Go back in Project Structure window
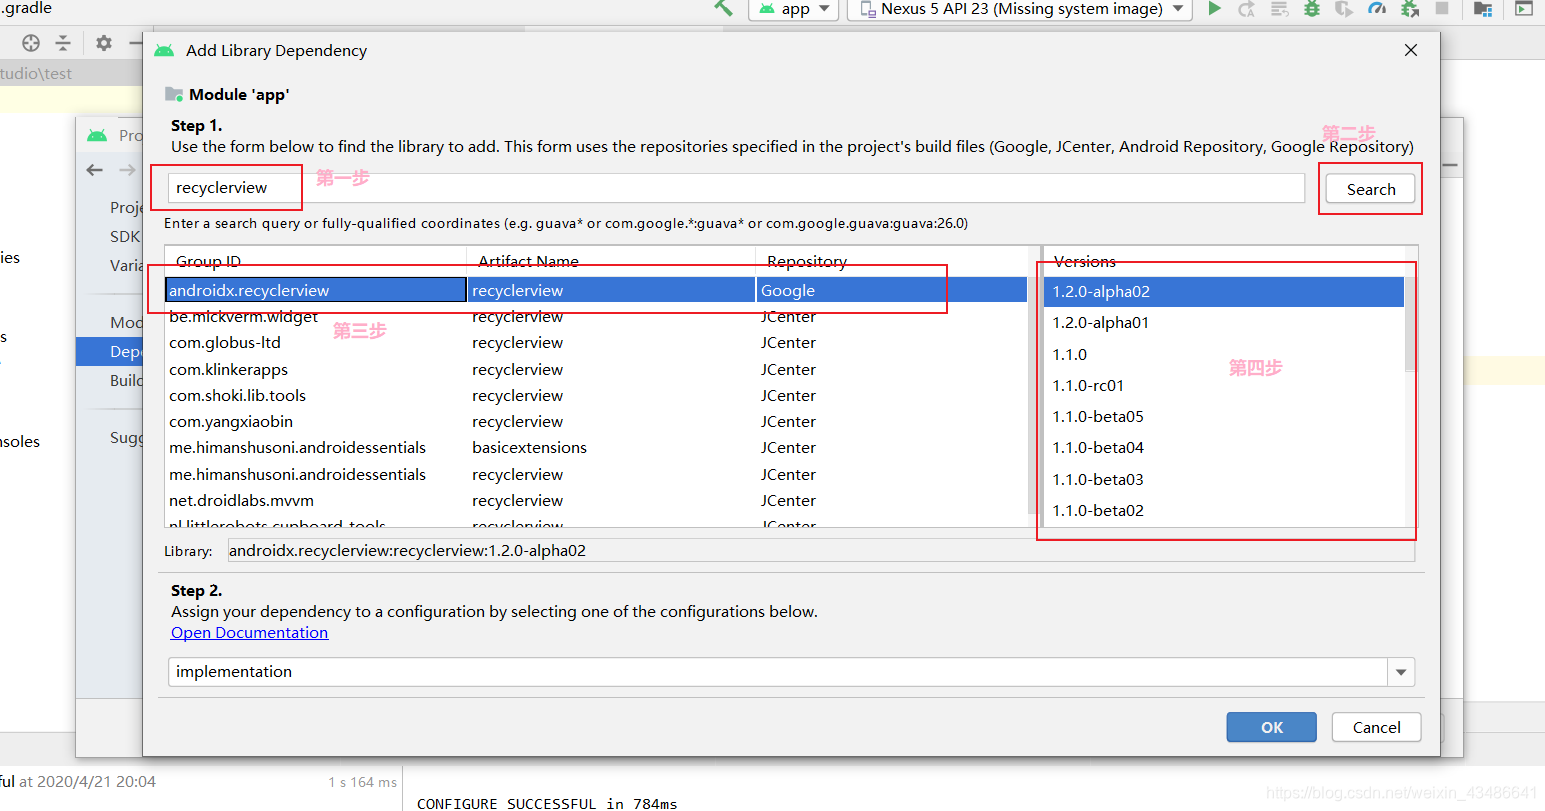1545x811 pixels. pyautogui.click(x=95, y=170)
